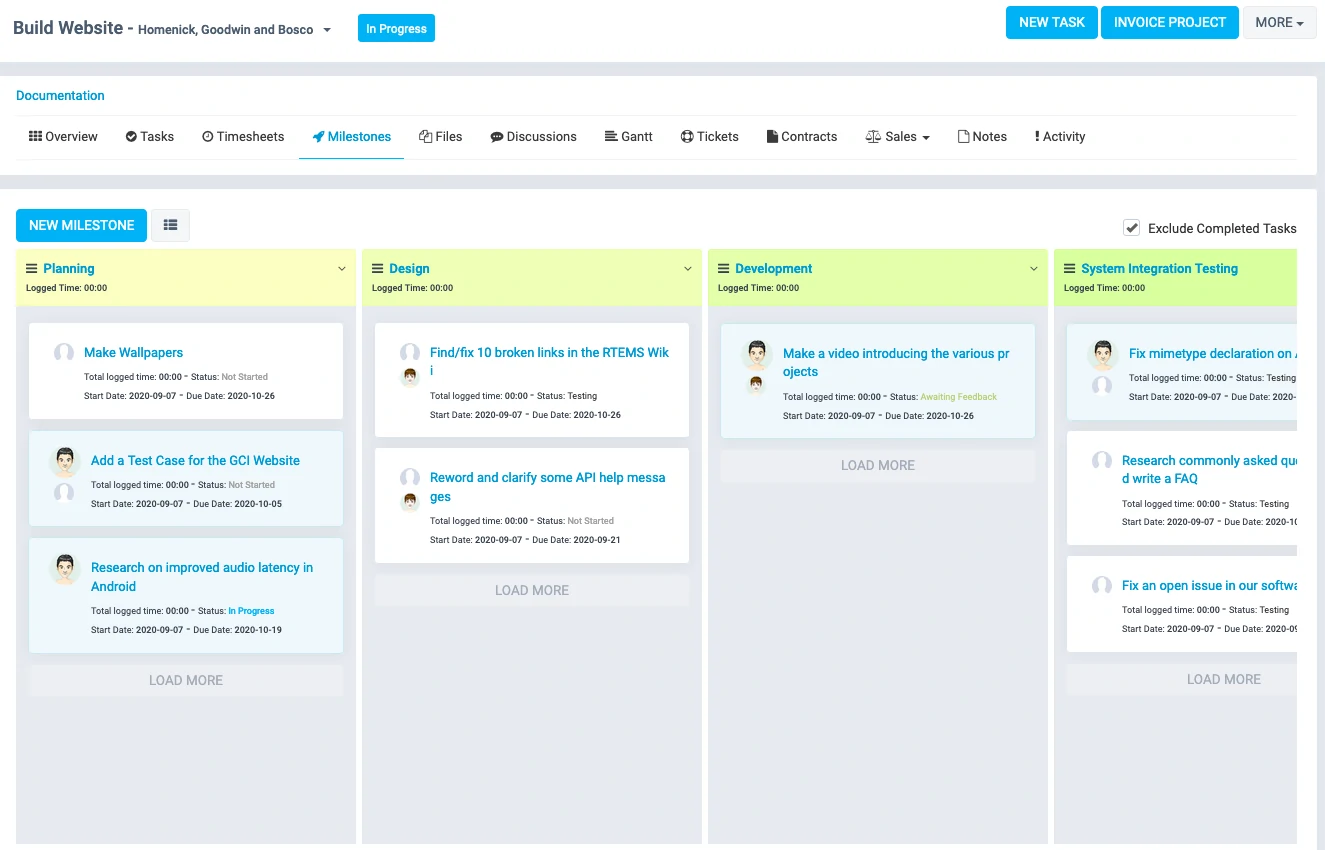Screen dimensions: 1325x850
Task: Click the grey avatar under GCI Website face avatar
Action: pos(64,492)
